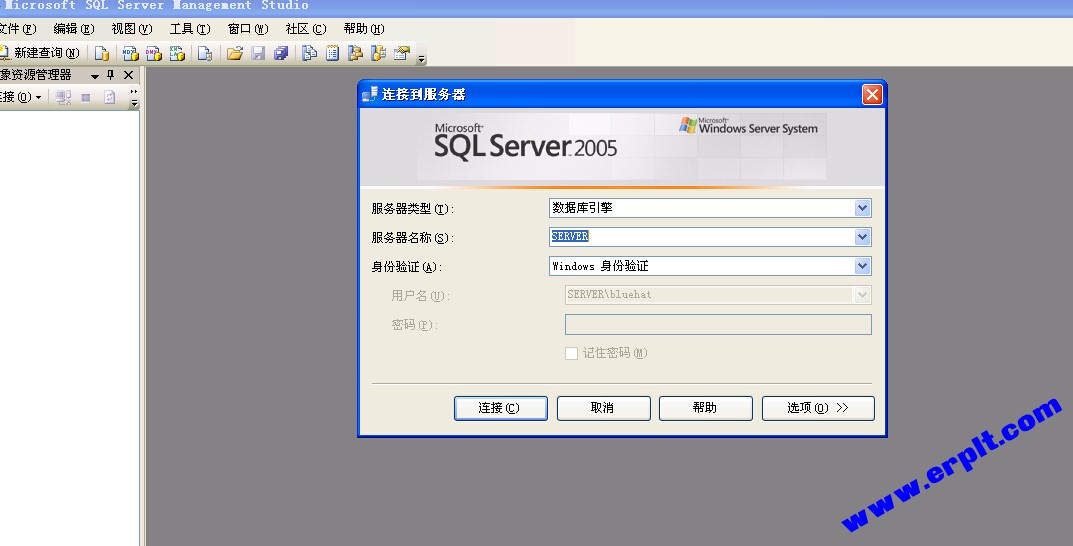The height and width of the screenshot is (546, 1073).
Task: Click the Refresh icon in Object Explorer
Action: (109, 97)
